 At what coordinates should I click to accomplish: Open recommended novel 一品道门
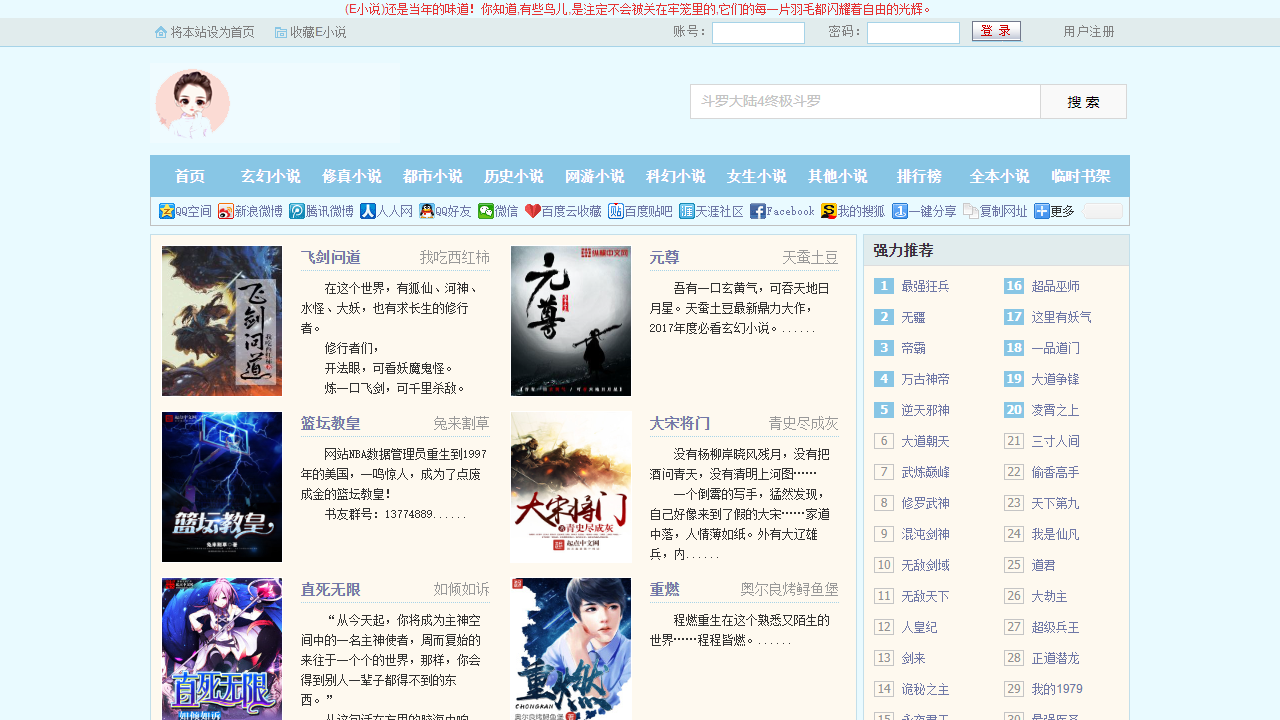(1056, 348)
